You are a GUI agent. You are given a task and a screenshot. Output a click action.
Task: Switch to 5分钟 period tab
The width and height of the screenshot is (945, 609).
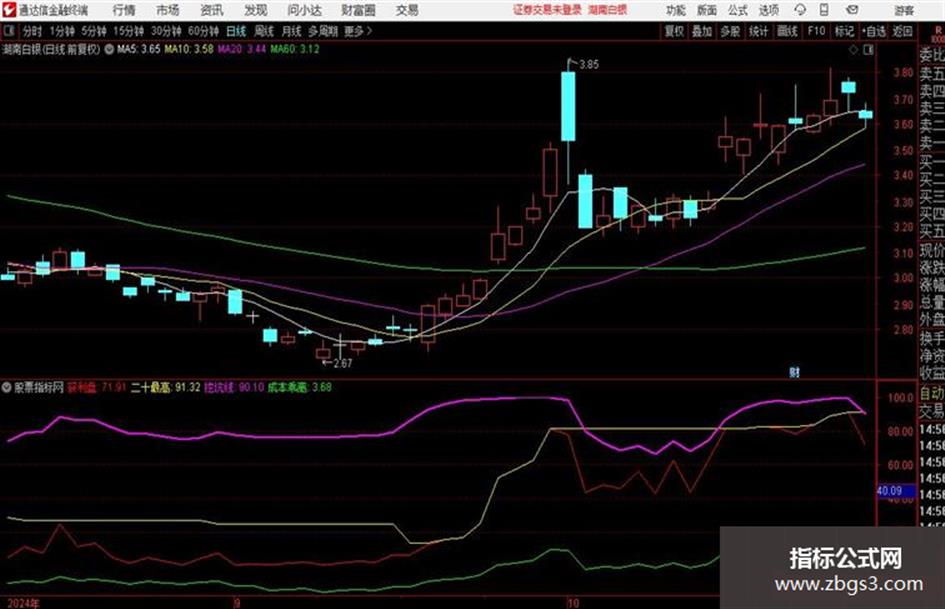pos(93,31)
